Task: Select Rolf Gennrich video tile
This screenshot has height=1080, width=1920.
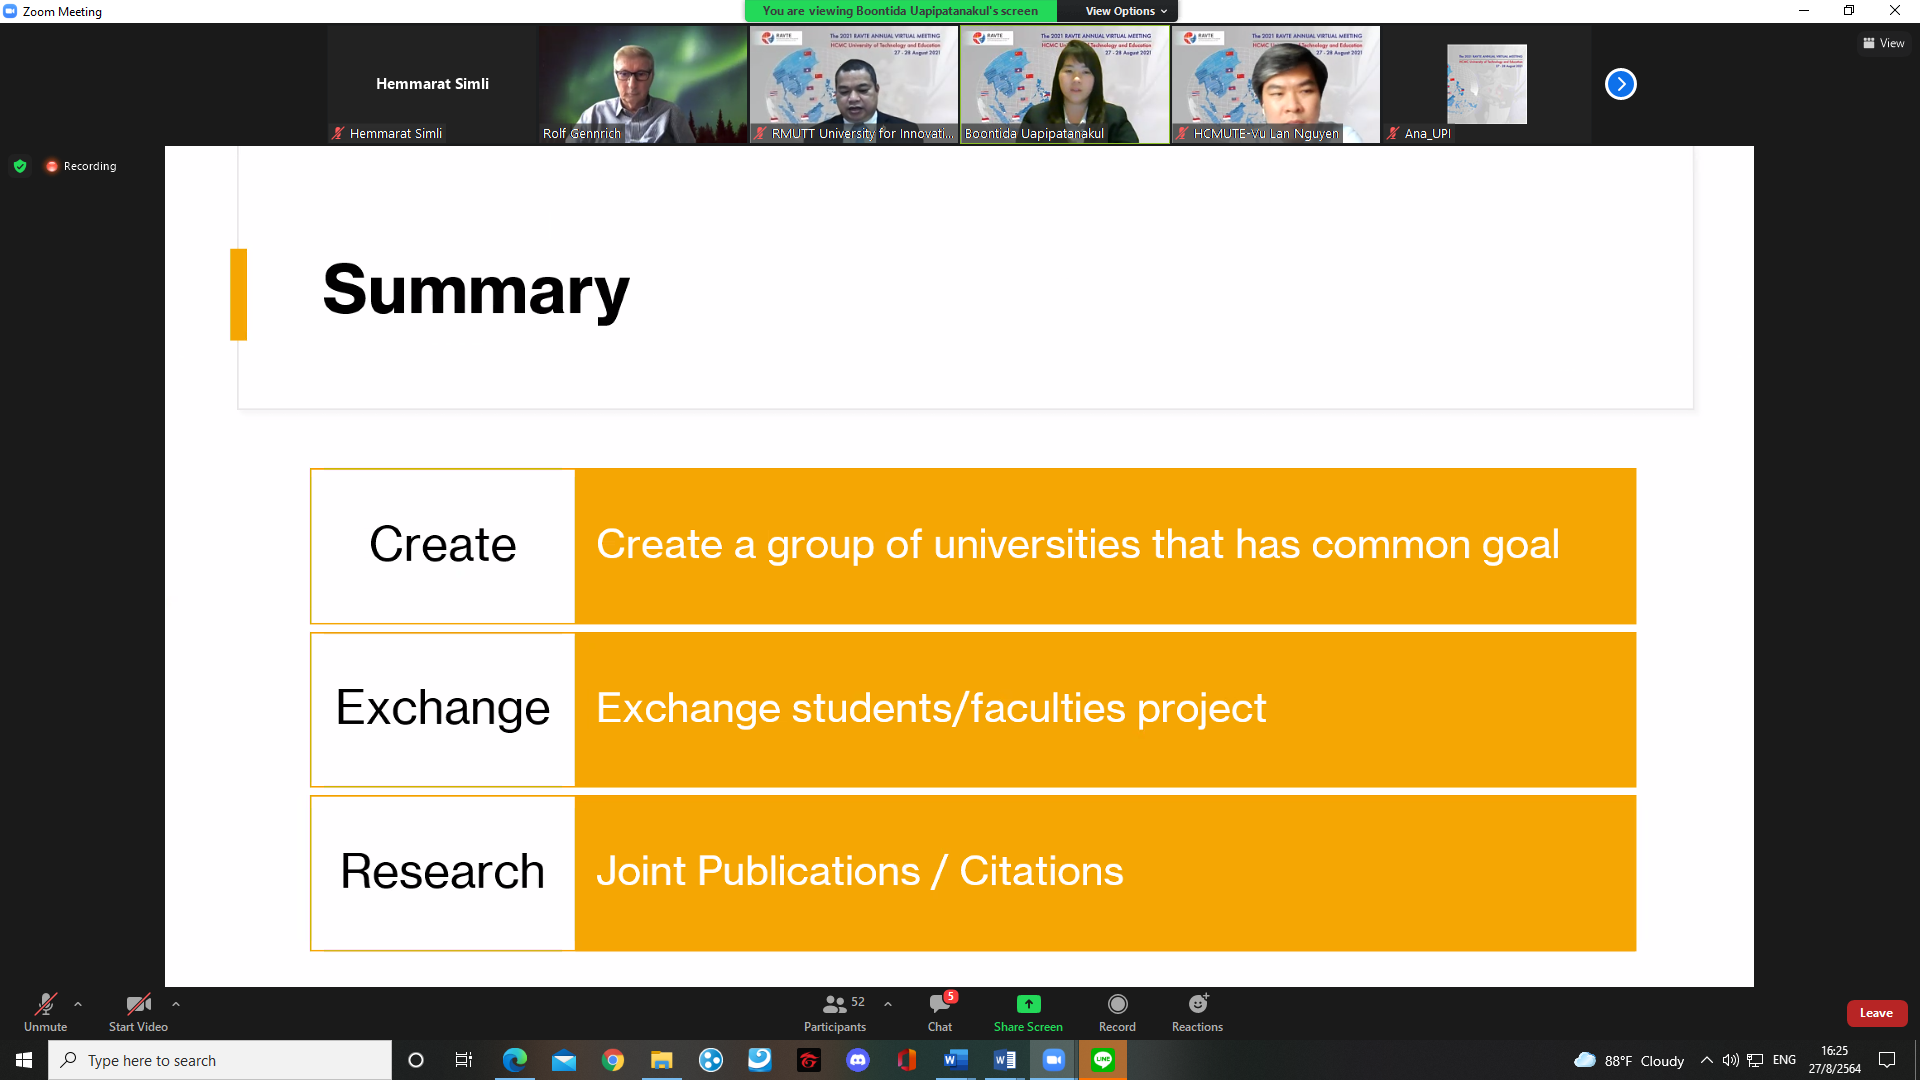Action: pos(643,84)
